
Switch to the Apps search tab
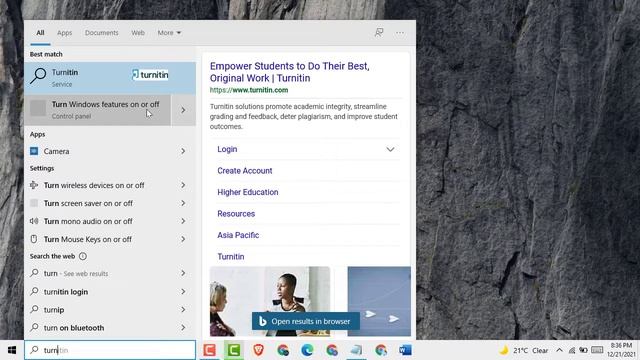coord(64,33)
